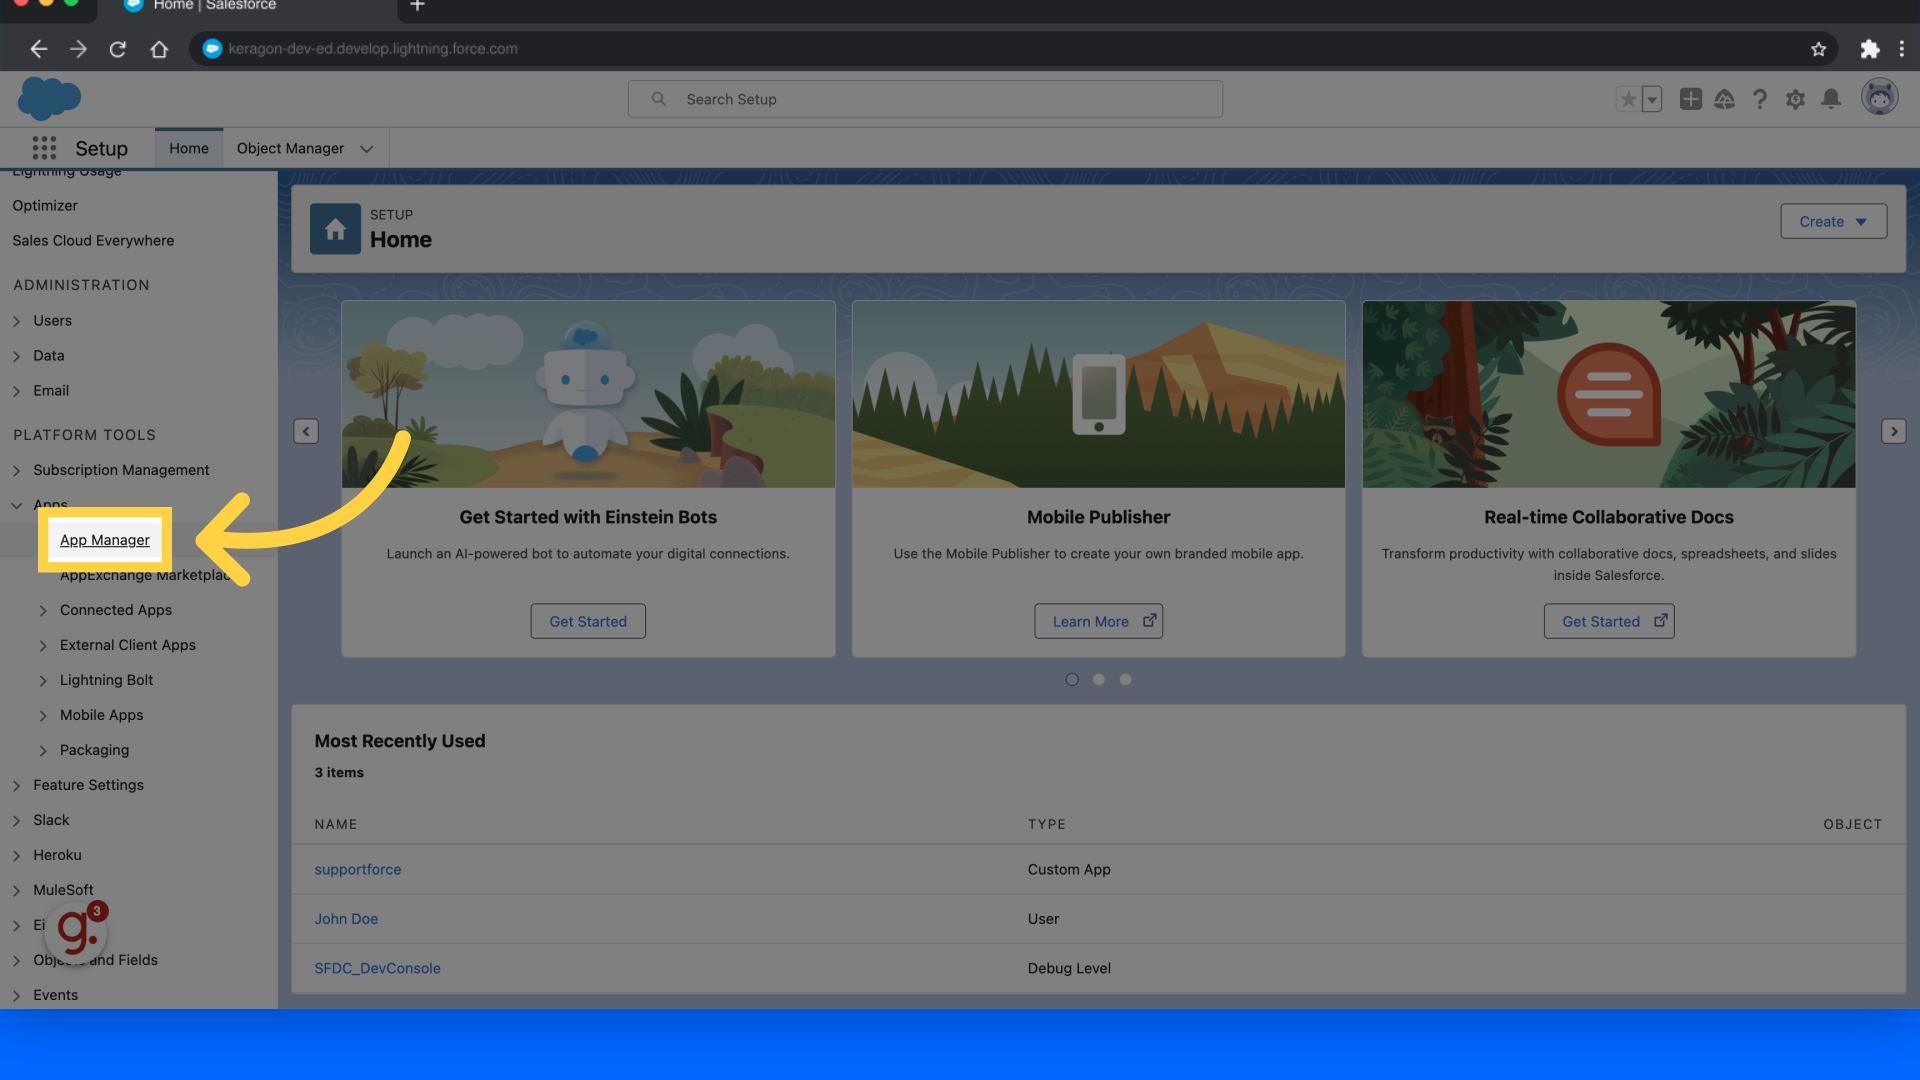
Task: Open the App Launcher dots grid
Action: click(44, 148)
